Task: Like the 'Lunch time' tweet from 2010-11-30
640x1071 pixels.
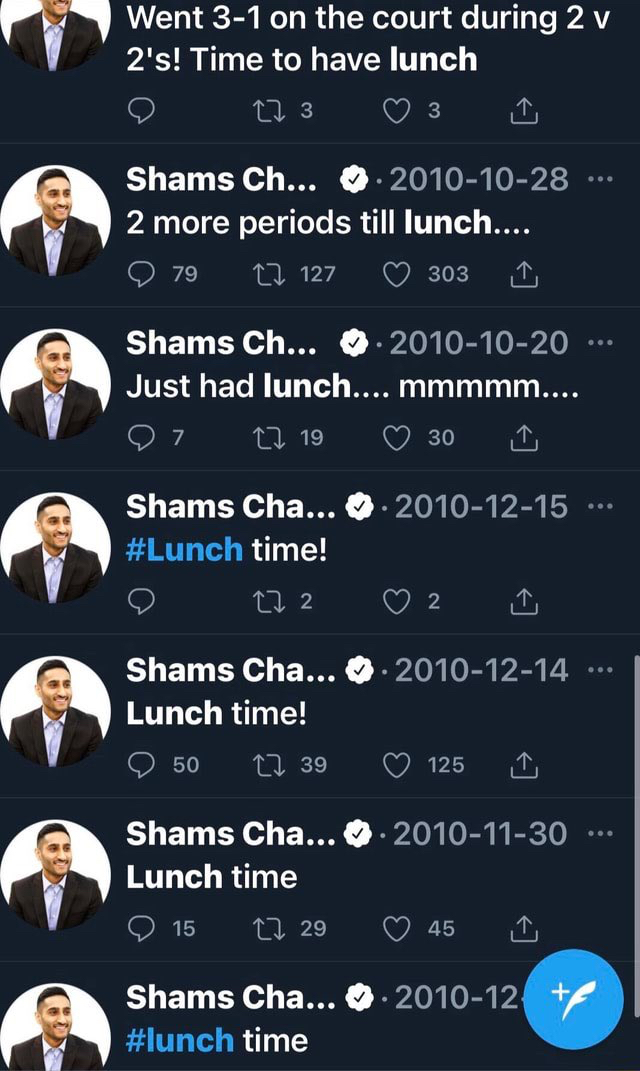Action: pos(397,929)
